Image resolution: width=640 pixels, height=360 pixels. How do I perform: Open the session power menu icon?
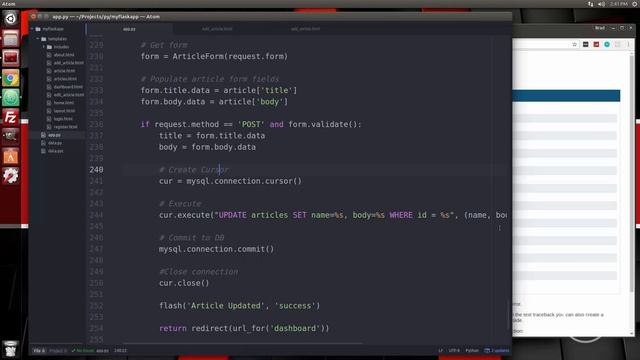635,4
